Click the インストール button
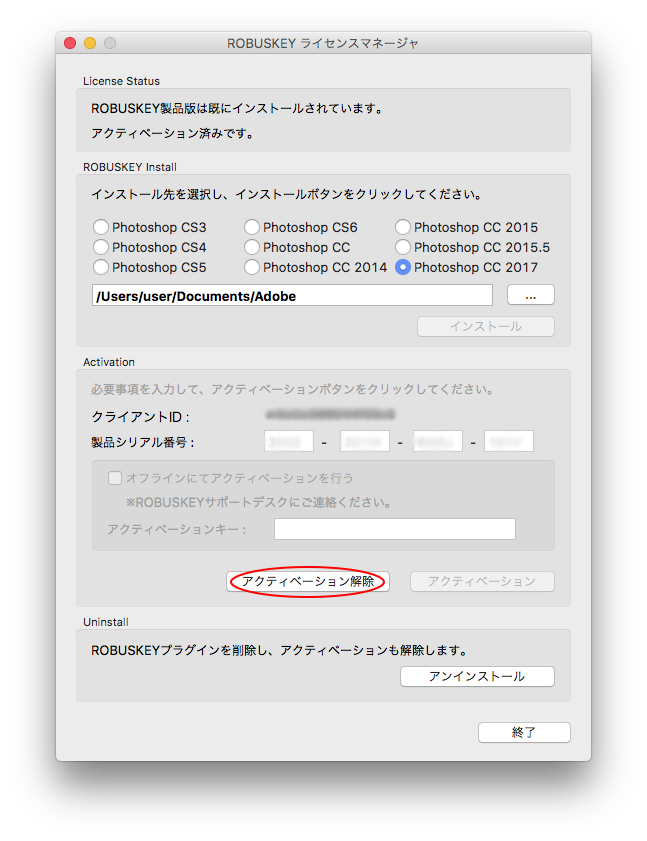The width and height of the screenshot is (647, 841). point(486,327)
